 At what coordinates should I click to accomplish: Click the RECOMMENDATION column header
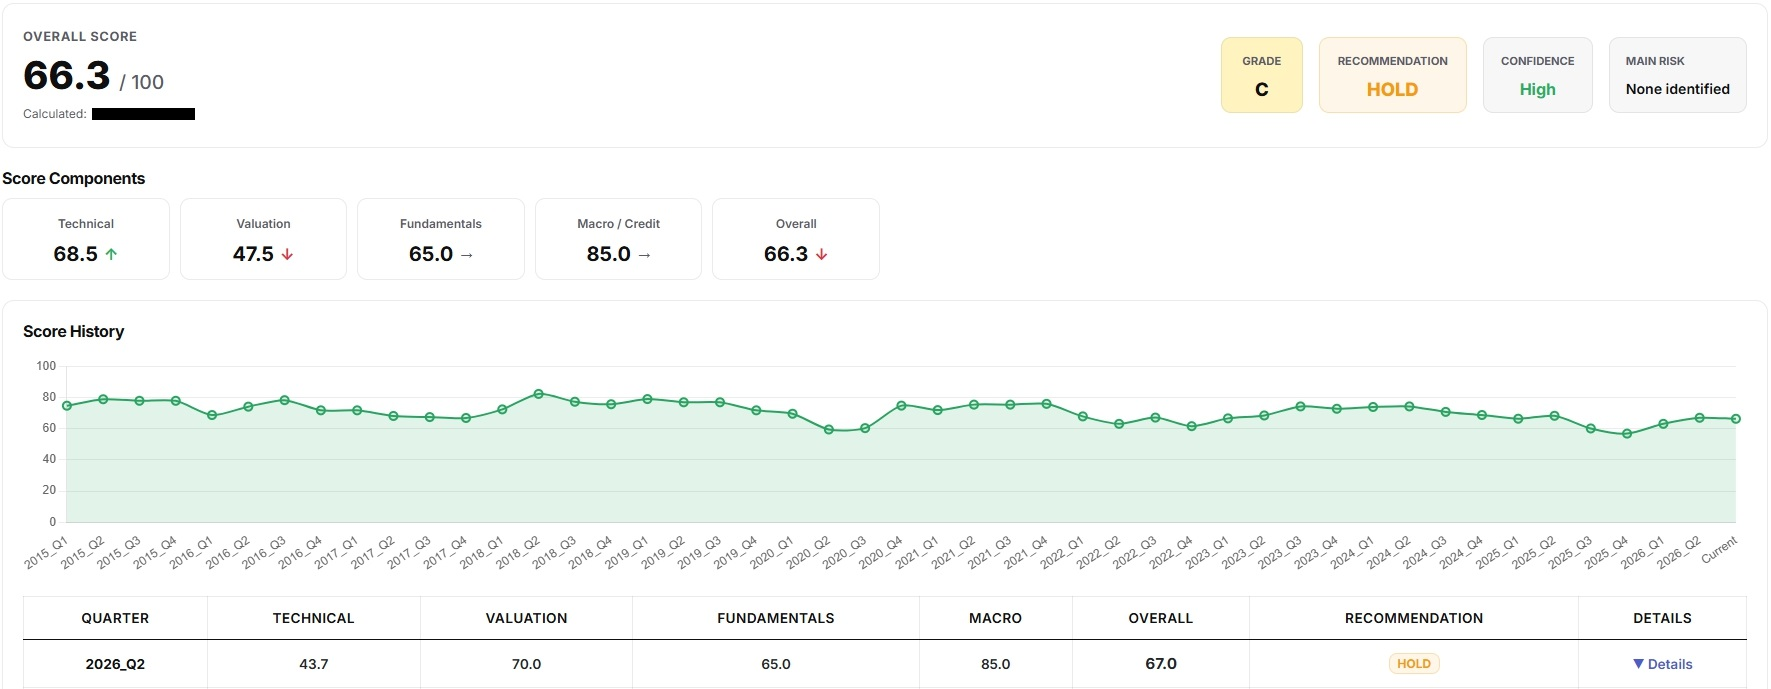click(x=1414, y=618)
